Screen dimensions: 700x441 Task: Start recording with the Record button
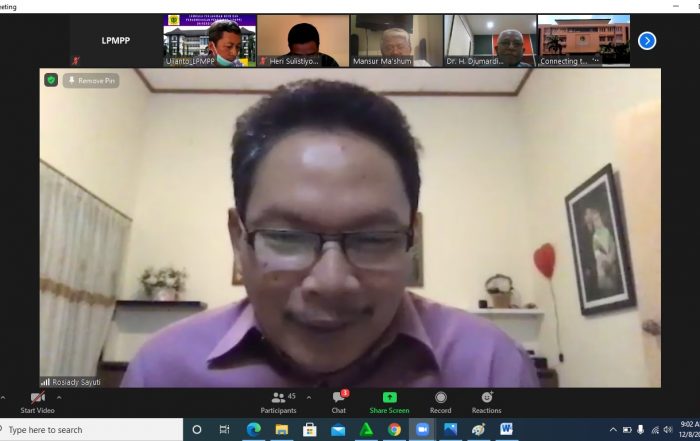coord(441,403)
